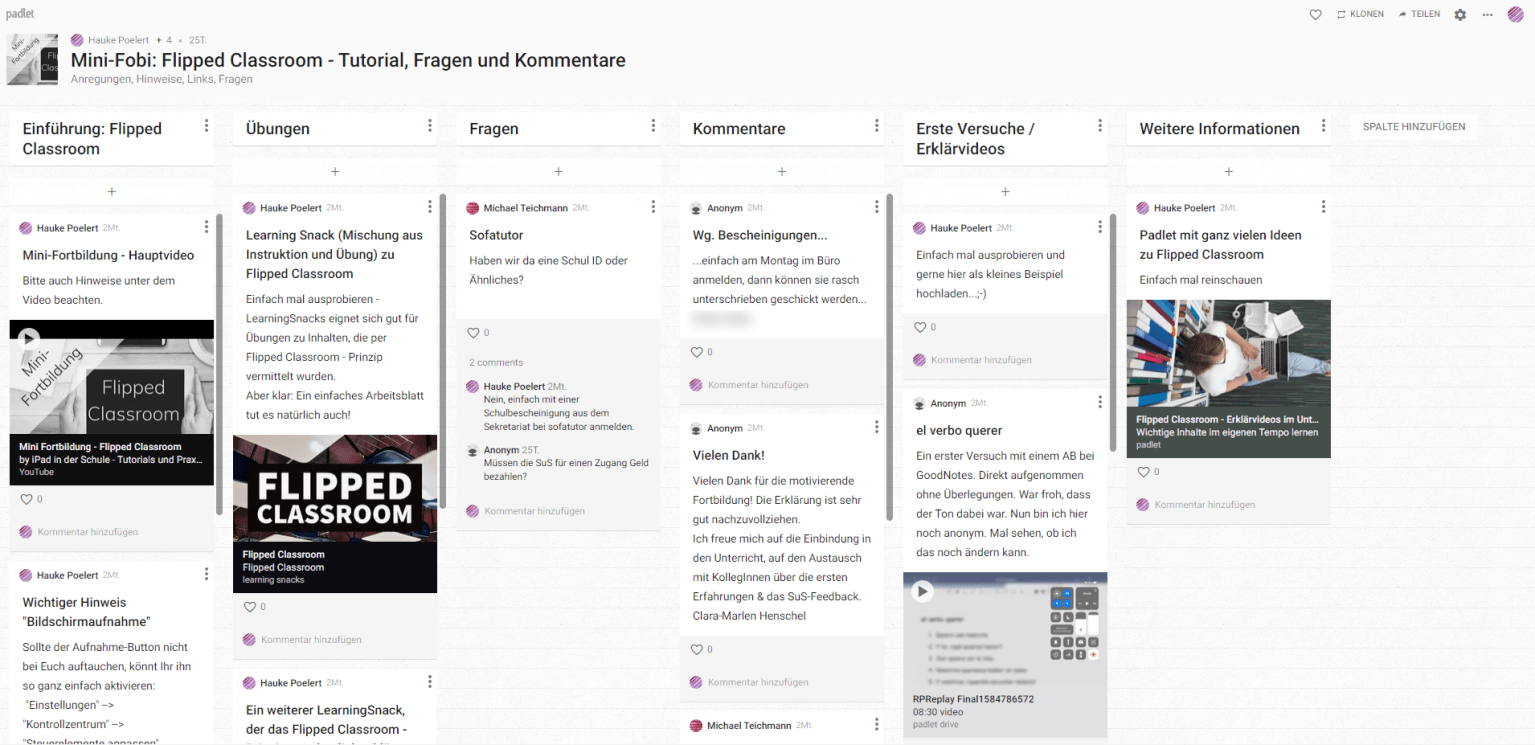Click the heart icon to favorite this padlet

[1315, 14]
